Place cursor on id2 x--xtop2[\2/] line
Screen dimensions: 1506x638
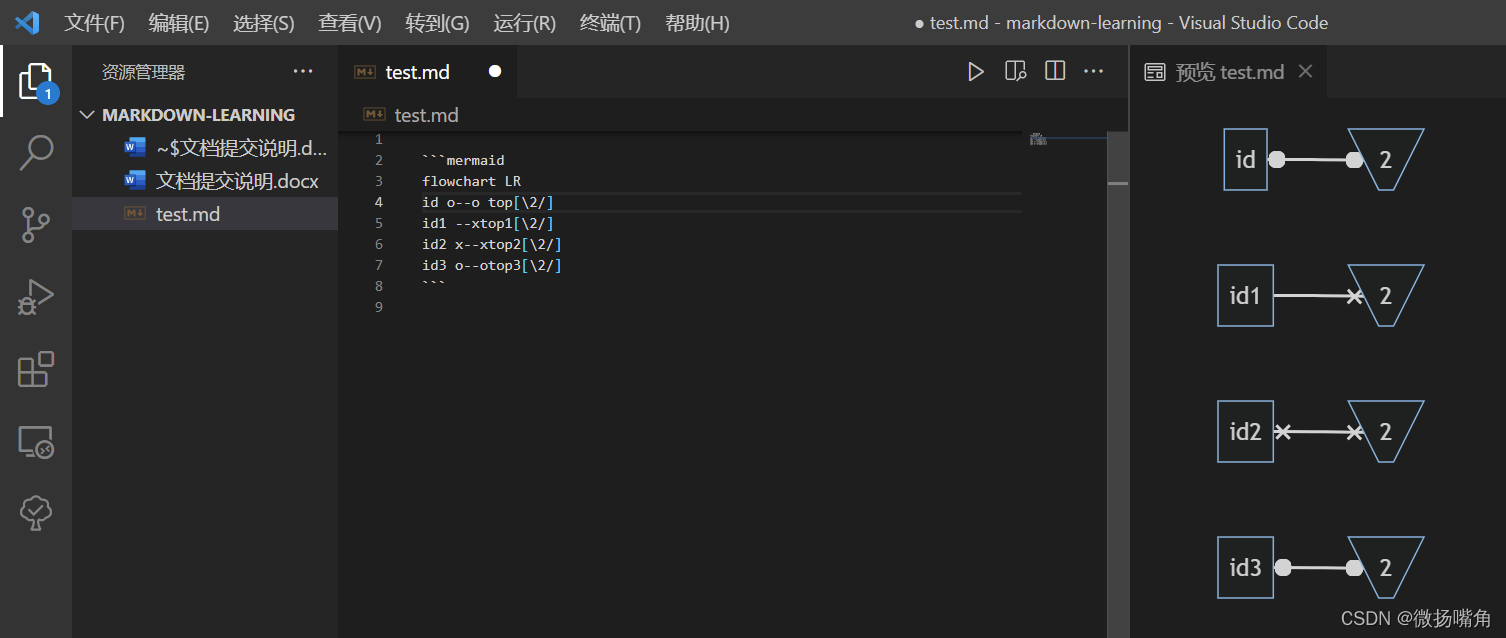click(x=492, y=244)
